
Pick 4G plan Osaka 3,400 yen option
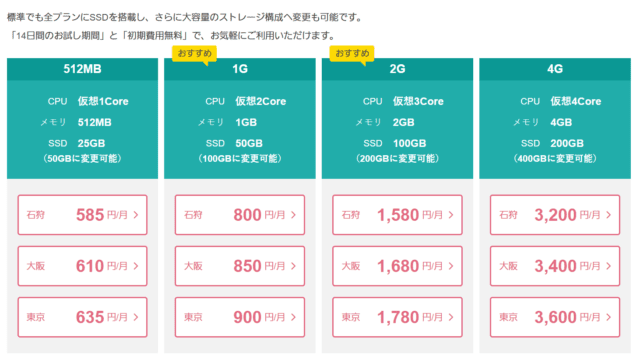click(555, 266)
